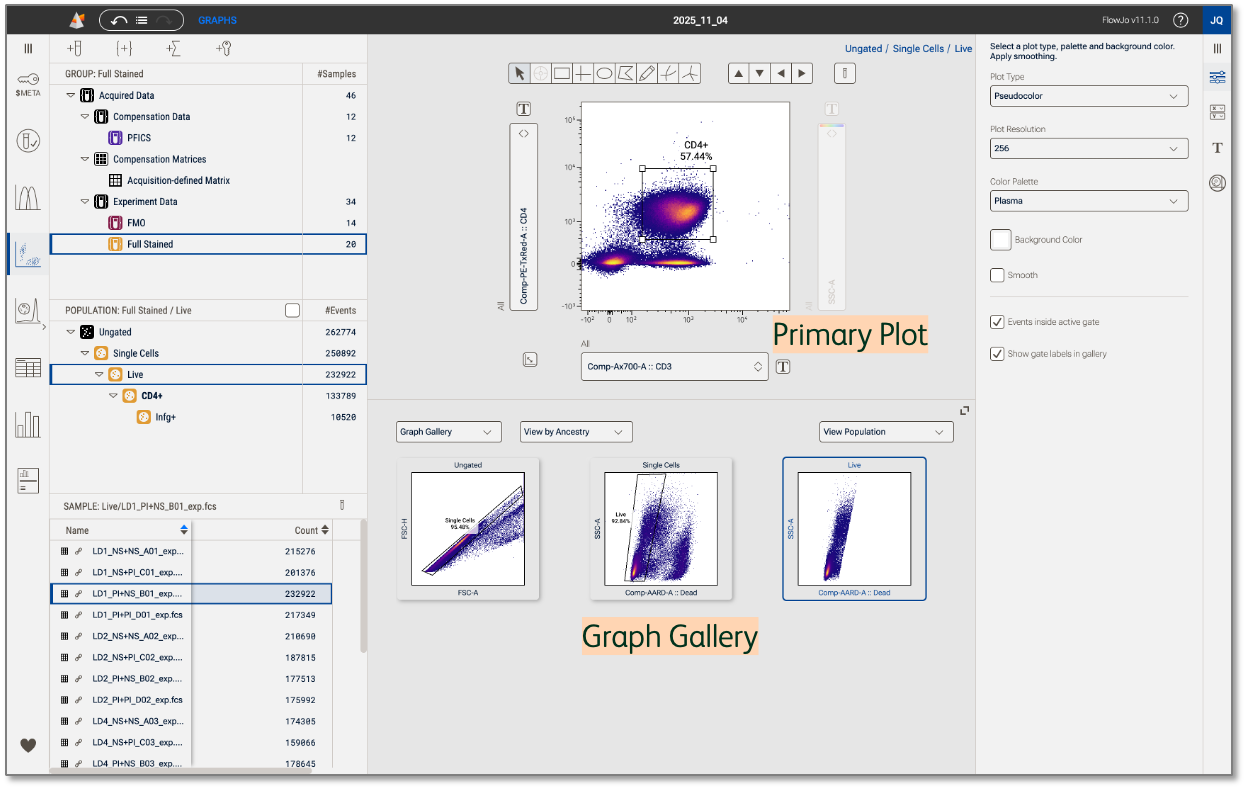Click the Background Color swatch

pyautogui.click(x=1000, y=240)
